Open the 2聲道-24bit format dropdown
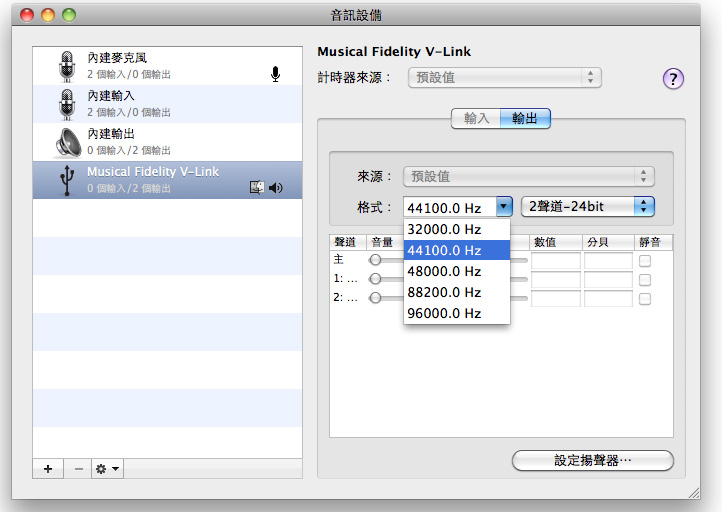 click(588, 206)
